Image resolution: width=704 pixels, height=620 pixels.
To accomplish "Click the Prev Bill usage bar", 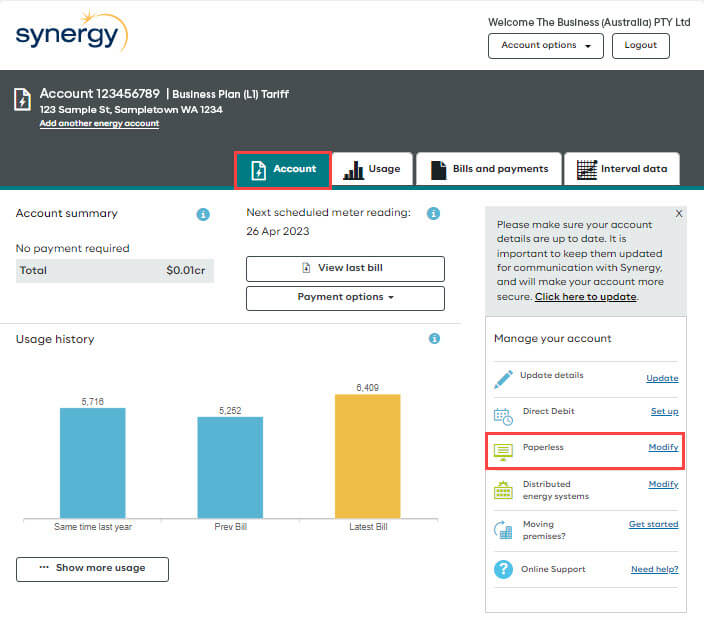I will (x=230, y=467).
